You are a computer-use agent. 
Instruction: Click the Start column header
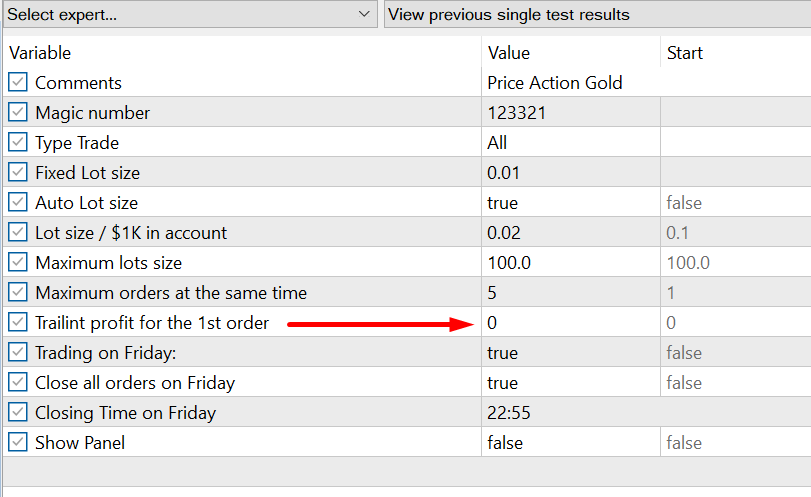tap(685, 53)
